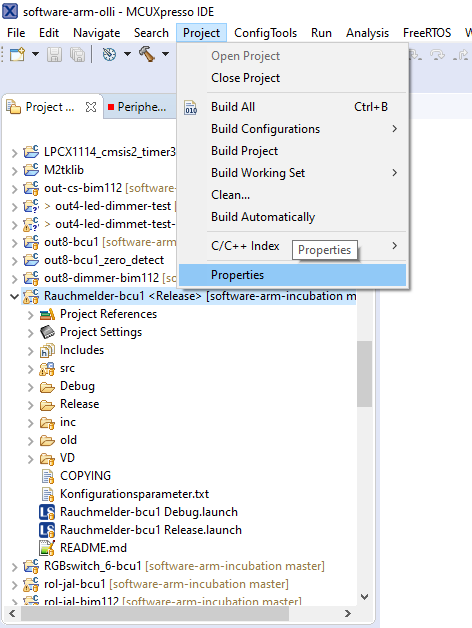Click the inc folder icon
The image size is (472, 628).
tap(47, 423)
